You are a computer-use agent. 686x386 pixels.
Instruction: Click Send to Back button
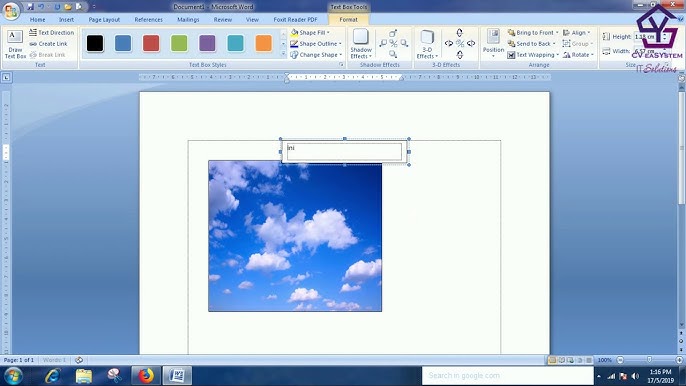(x=531, y=44)
